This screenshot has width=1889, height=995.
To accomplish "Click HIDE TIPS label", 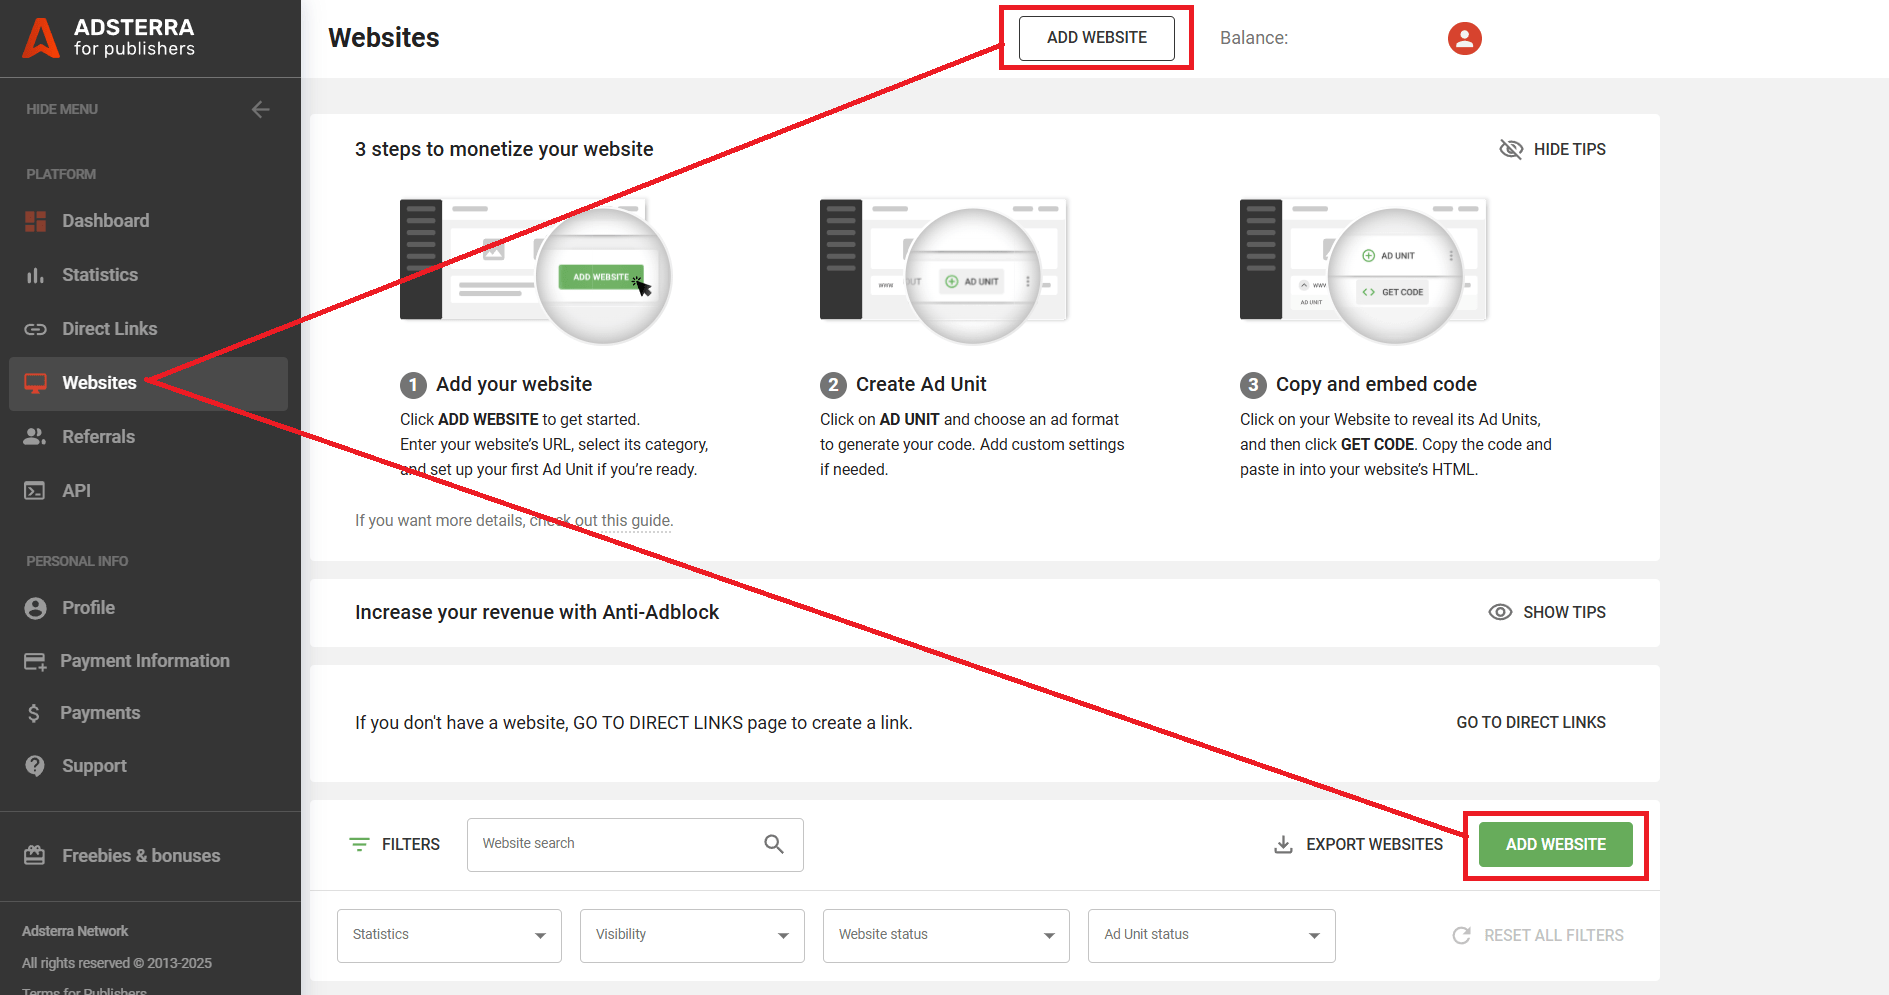I will coord(1570,149).
